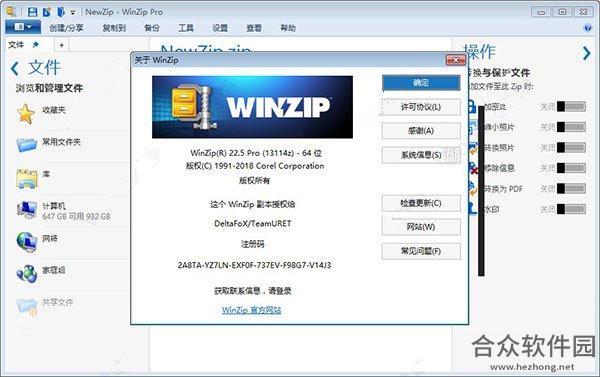The height and width of the screenshot is (377, 600).
Task: Click the WinZip app icon in title bar
Action: tap(11, 11)
